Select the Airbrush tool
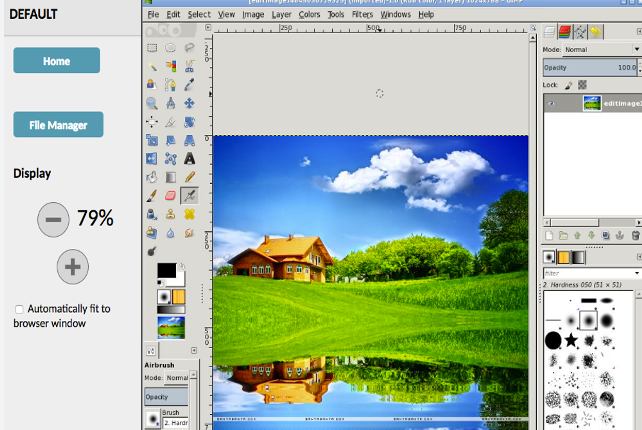 point(189,196)
